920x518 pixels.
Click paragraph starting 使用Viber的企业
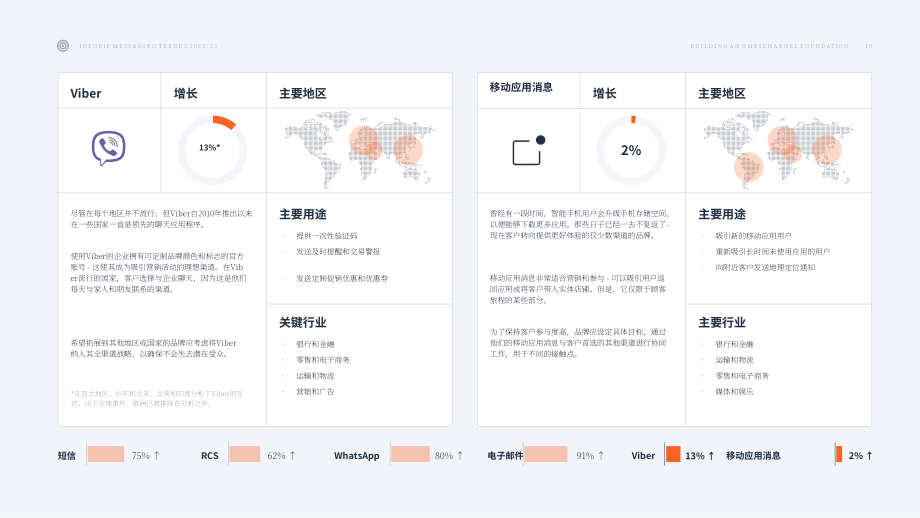(x=158, y=273)
